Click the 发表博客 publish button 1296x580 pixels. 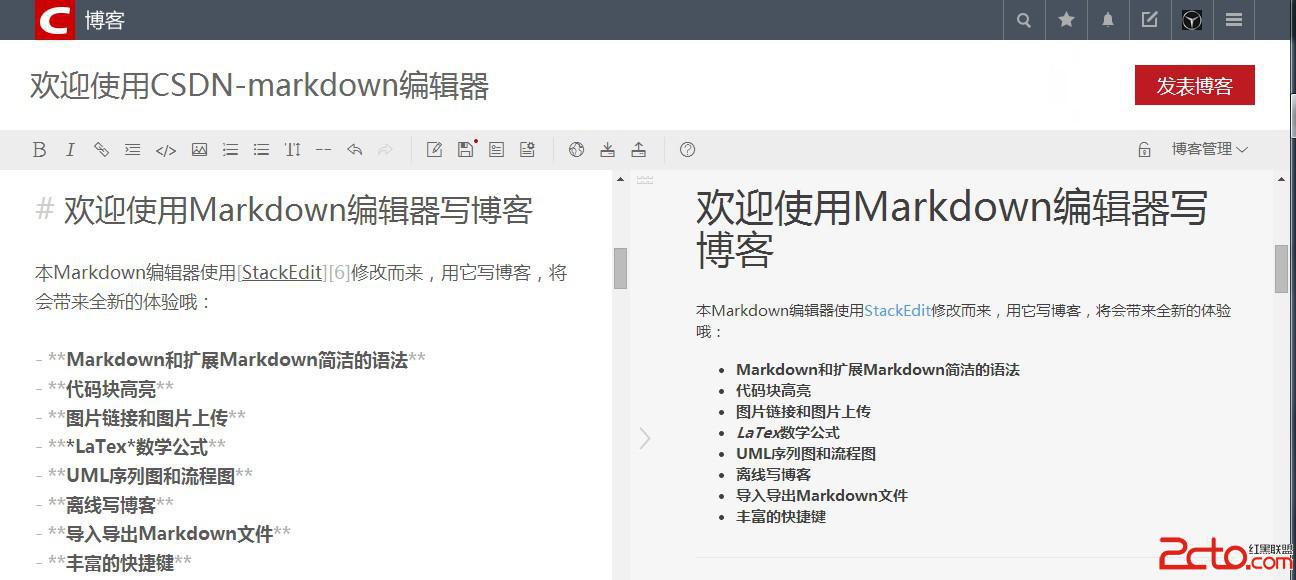pos(1195,86)
